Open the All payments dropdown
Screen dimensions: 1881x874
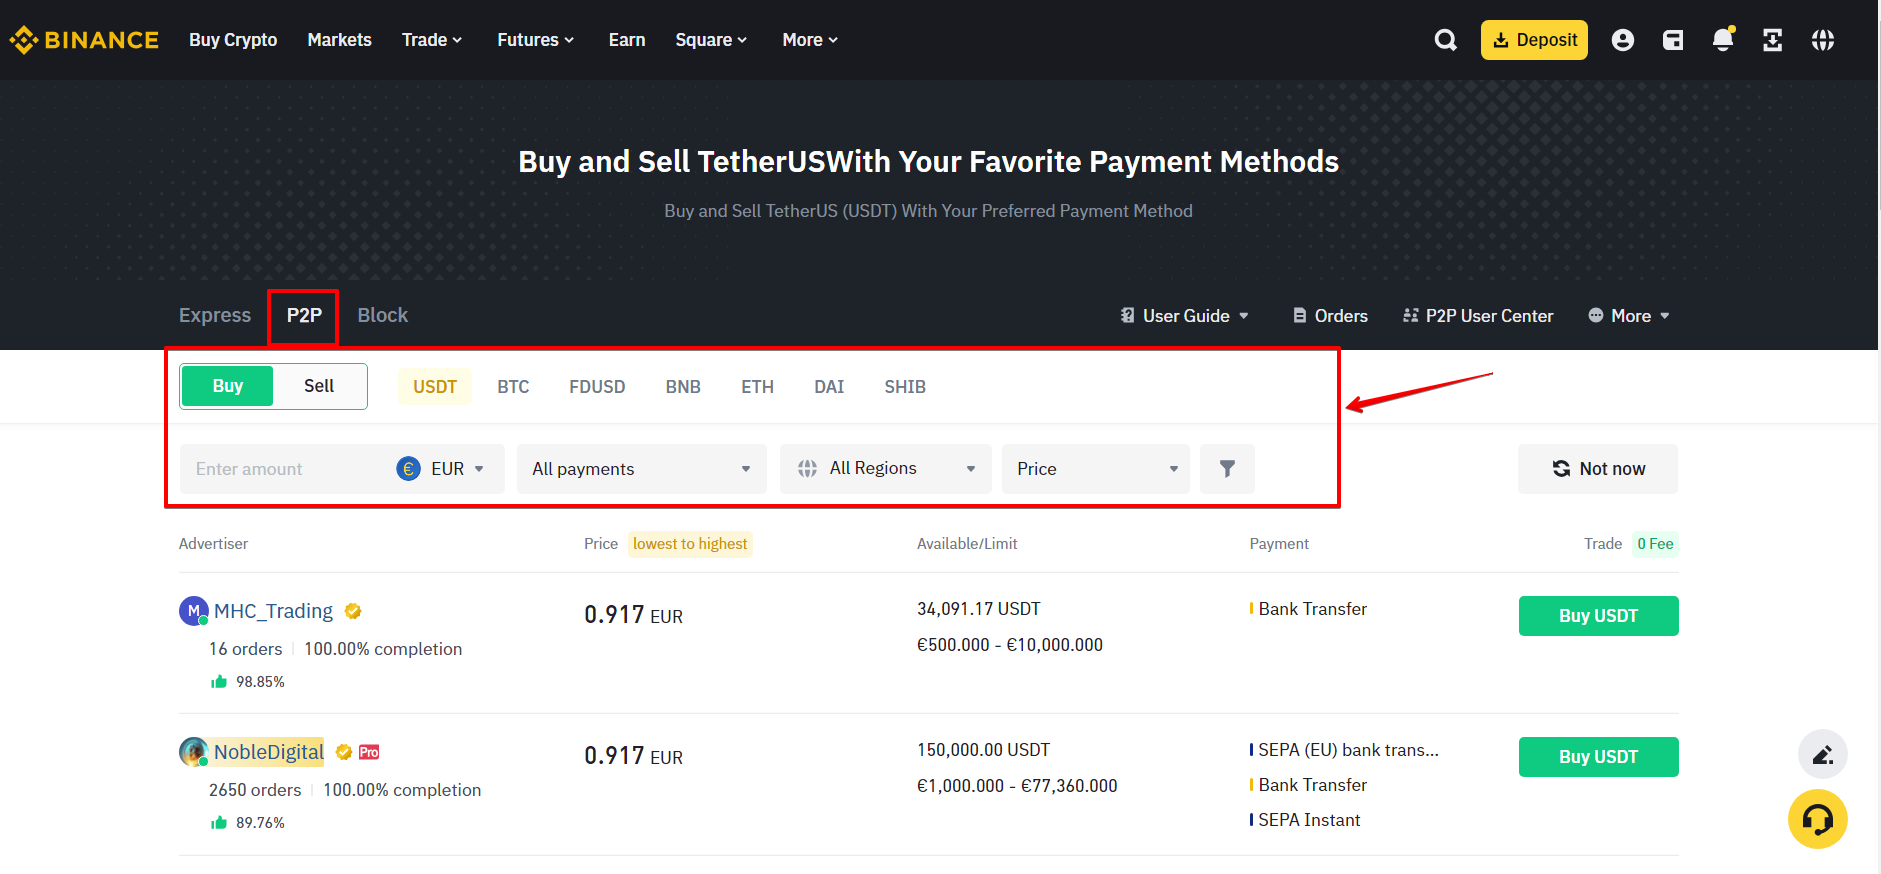[642, 469]
